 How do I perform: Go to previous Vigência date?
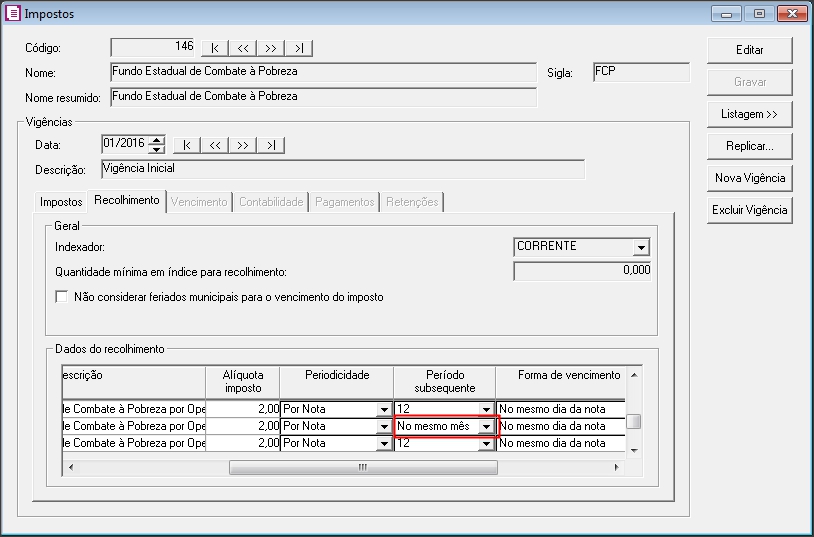(215, 145)
